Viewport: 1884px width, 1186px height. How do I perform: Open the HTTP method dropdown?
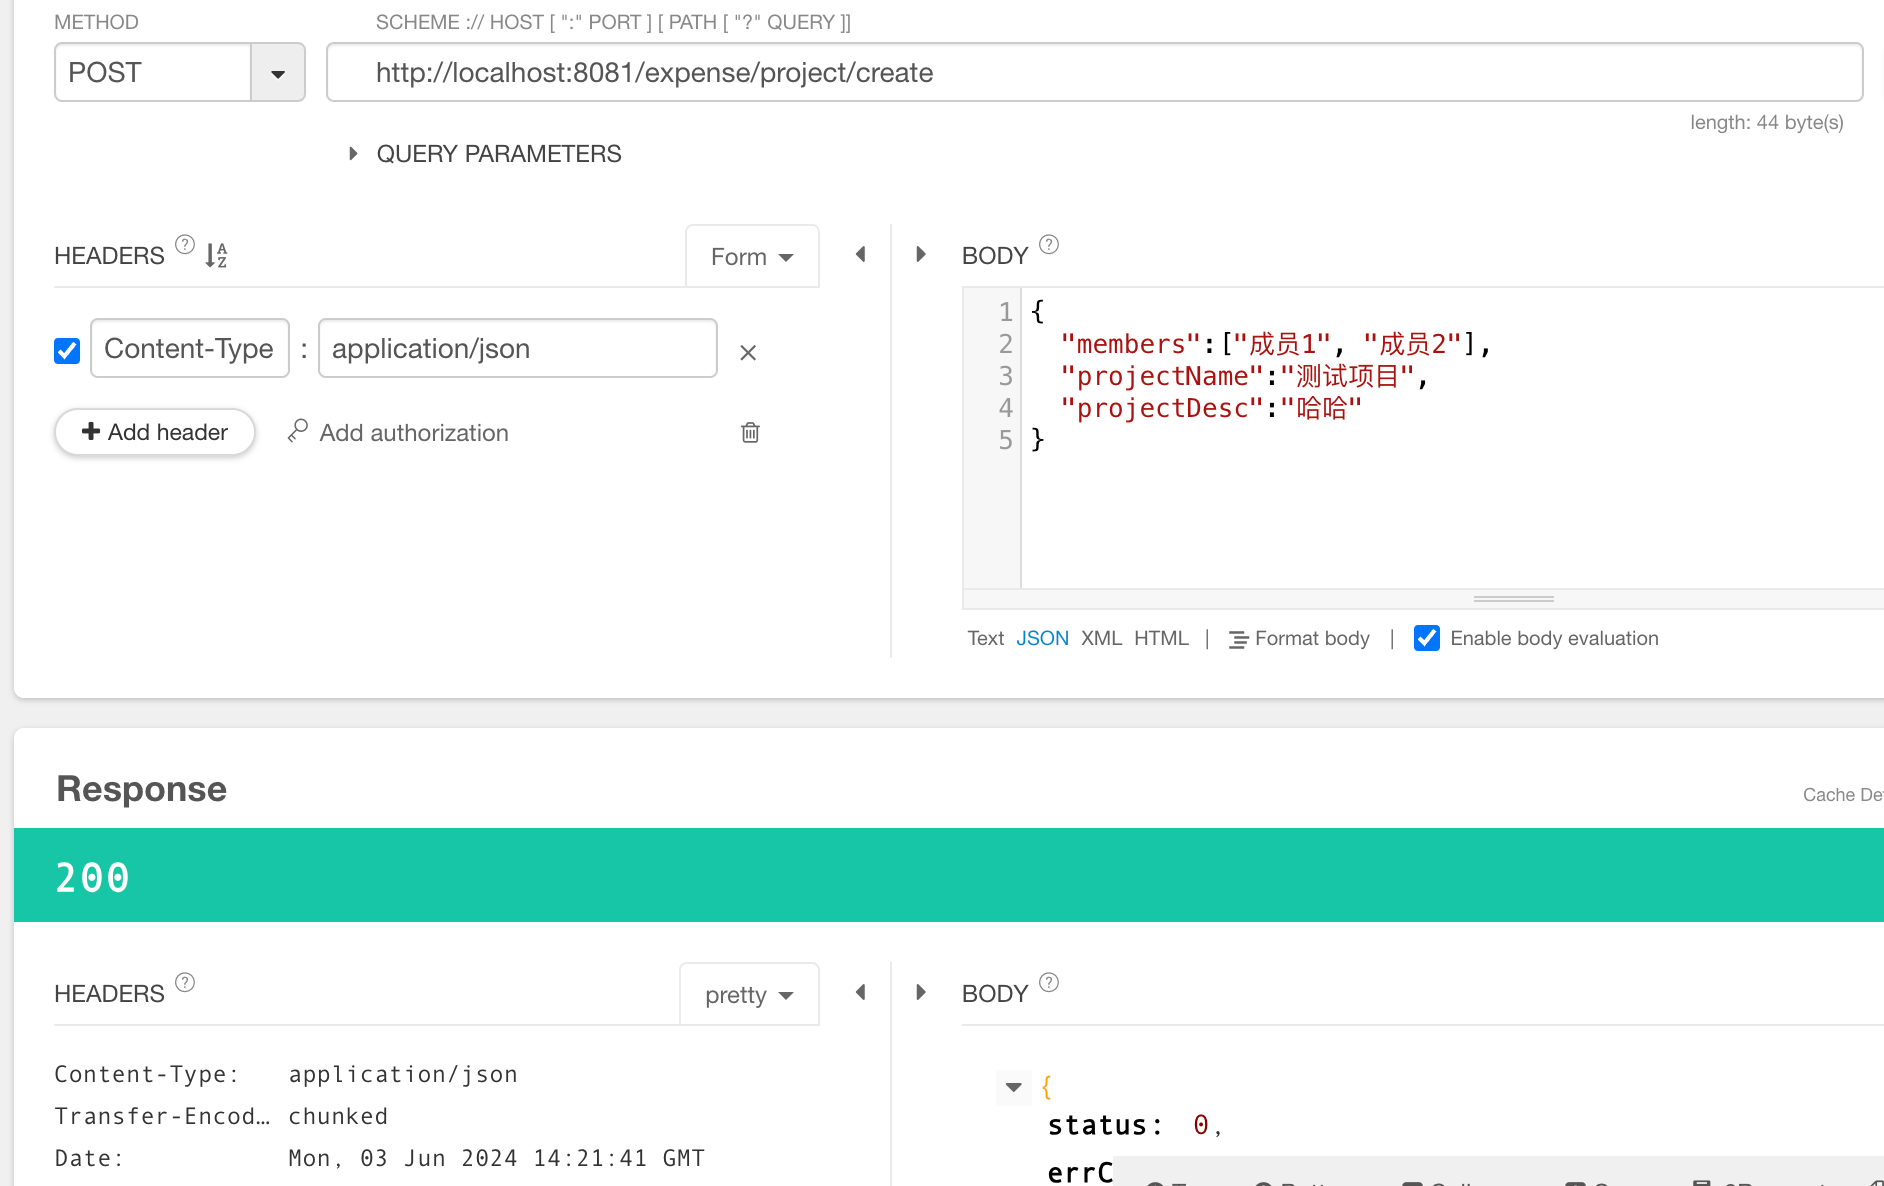(x=277, y=73)
